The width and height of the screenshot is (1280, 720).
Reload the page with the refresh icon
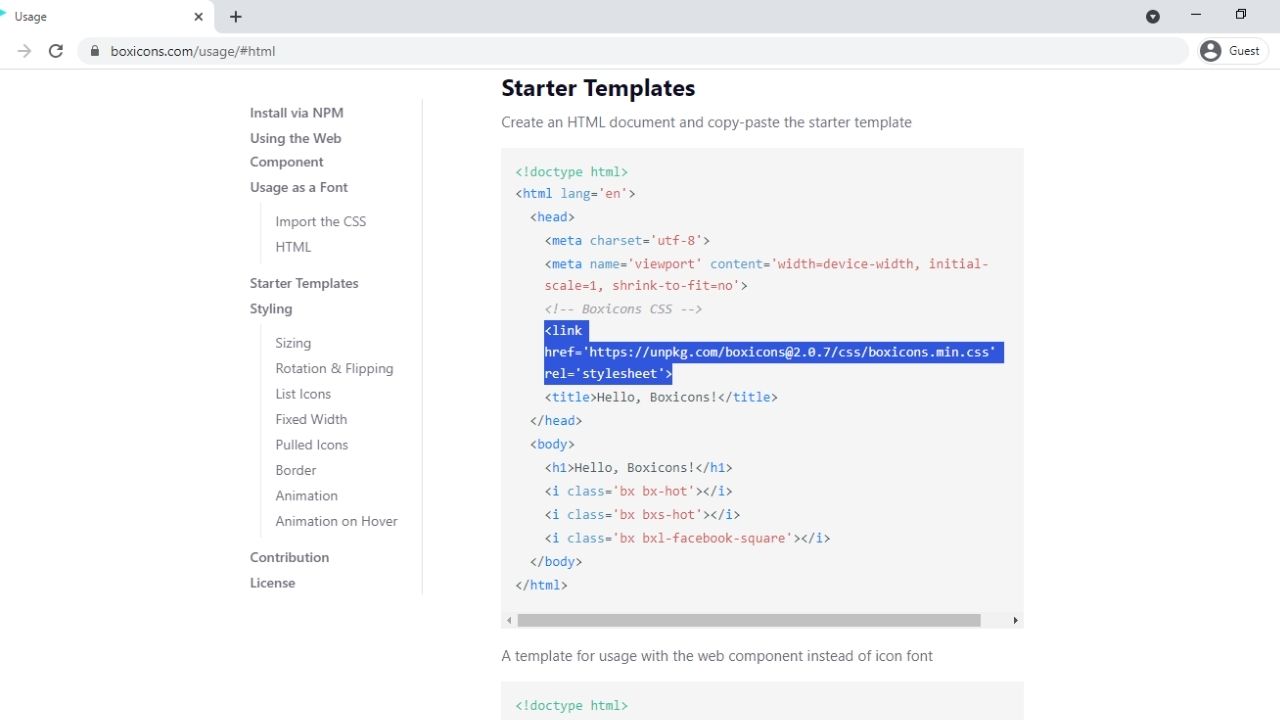56,51
